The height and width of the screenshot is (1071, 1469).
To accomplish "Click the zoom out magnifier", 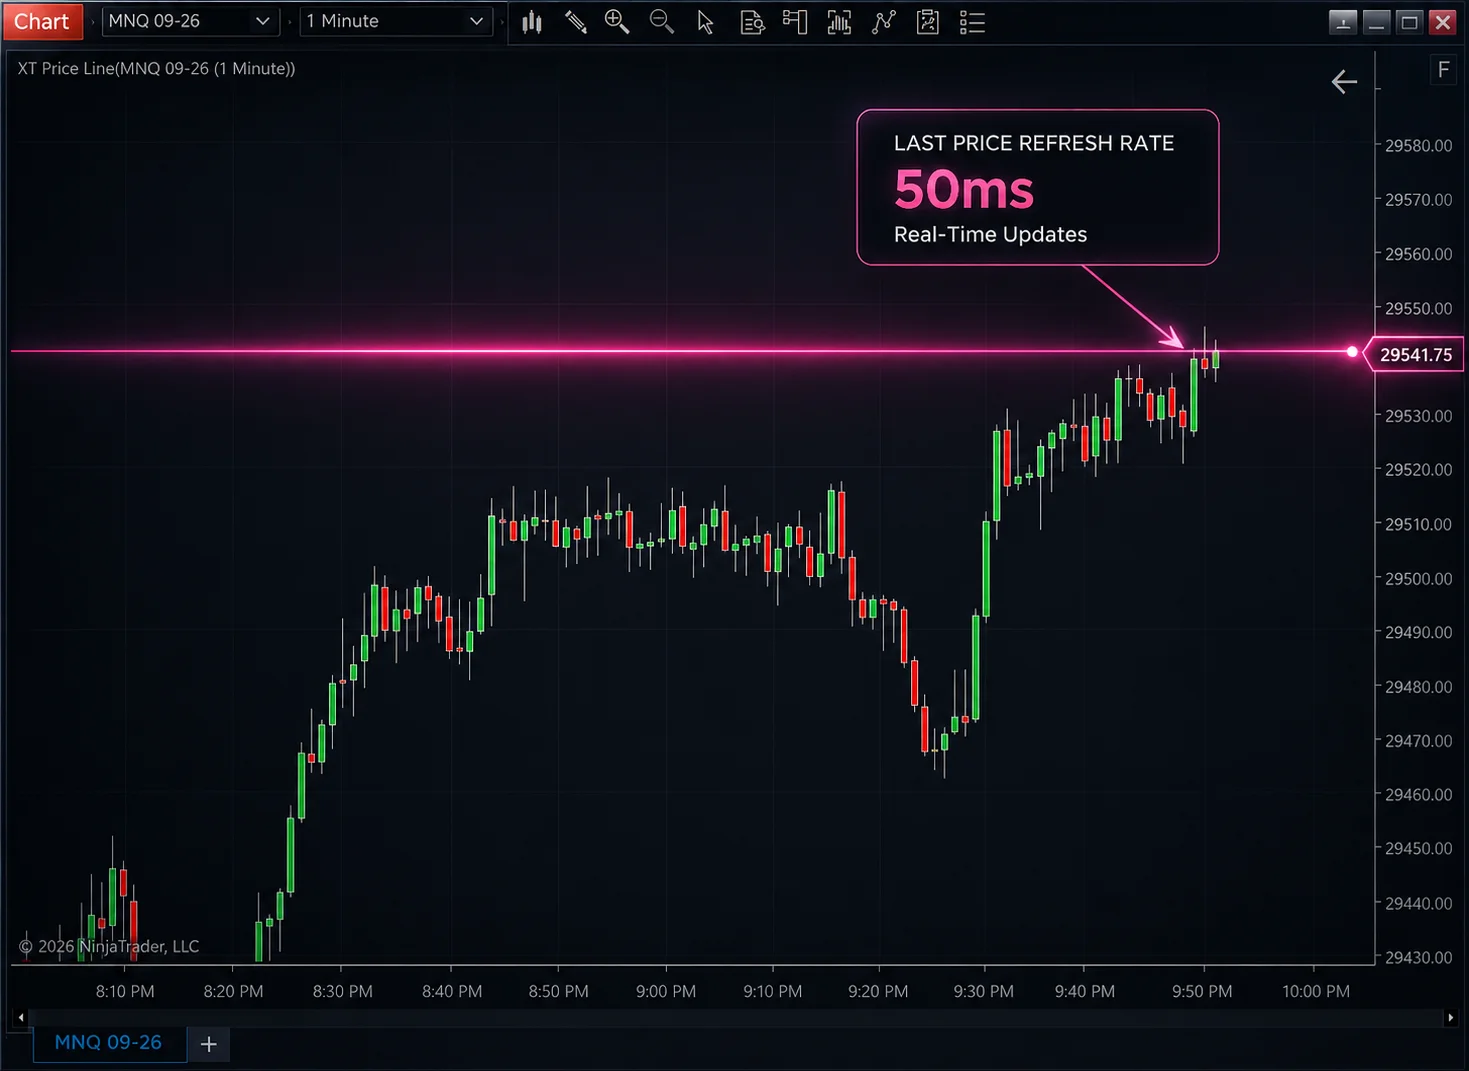I will [x=661, y=22].
